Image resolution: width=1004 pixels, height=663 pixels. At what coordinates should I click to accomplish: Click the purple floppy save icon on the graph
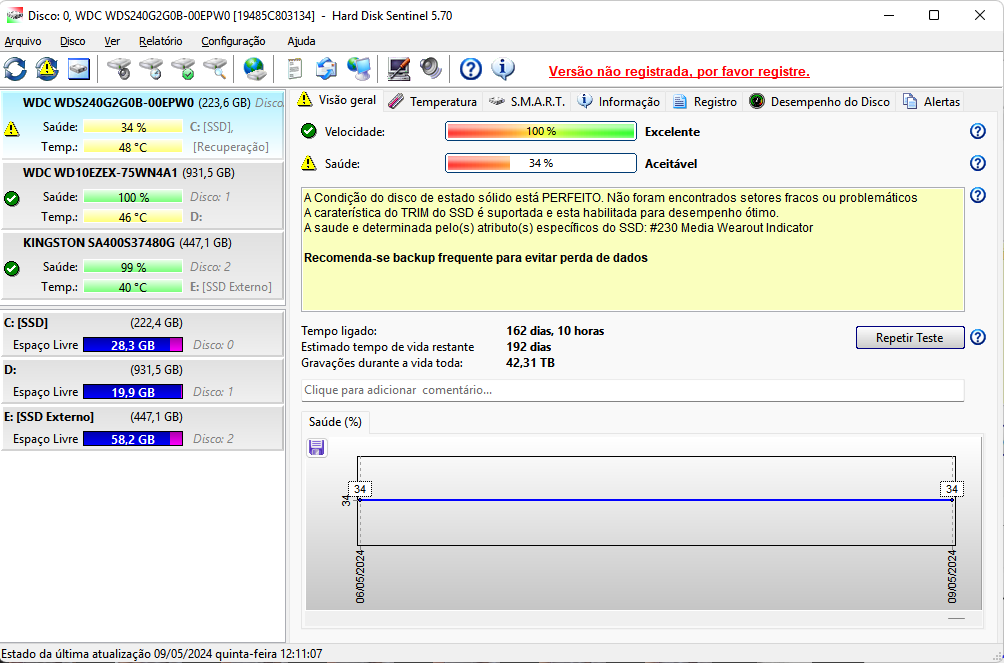click(316, 447)
